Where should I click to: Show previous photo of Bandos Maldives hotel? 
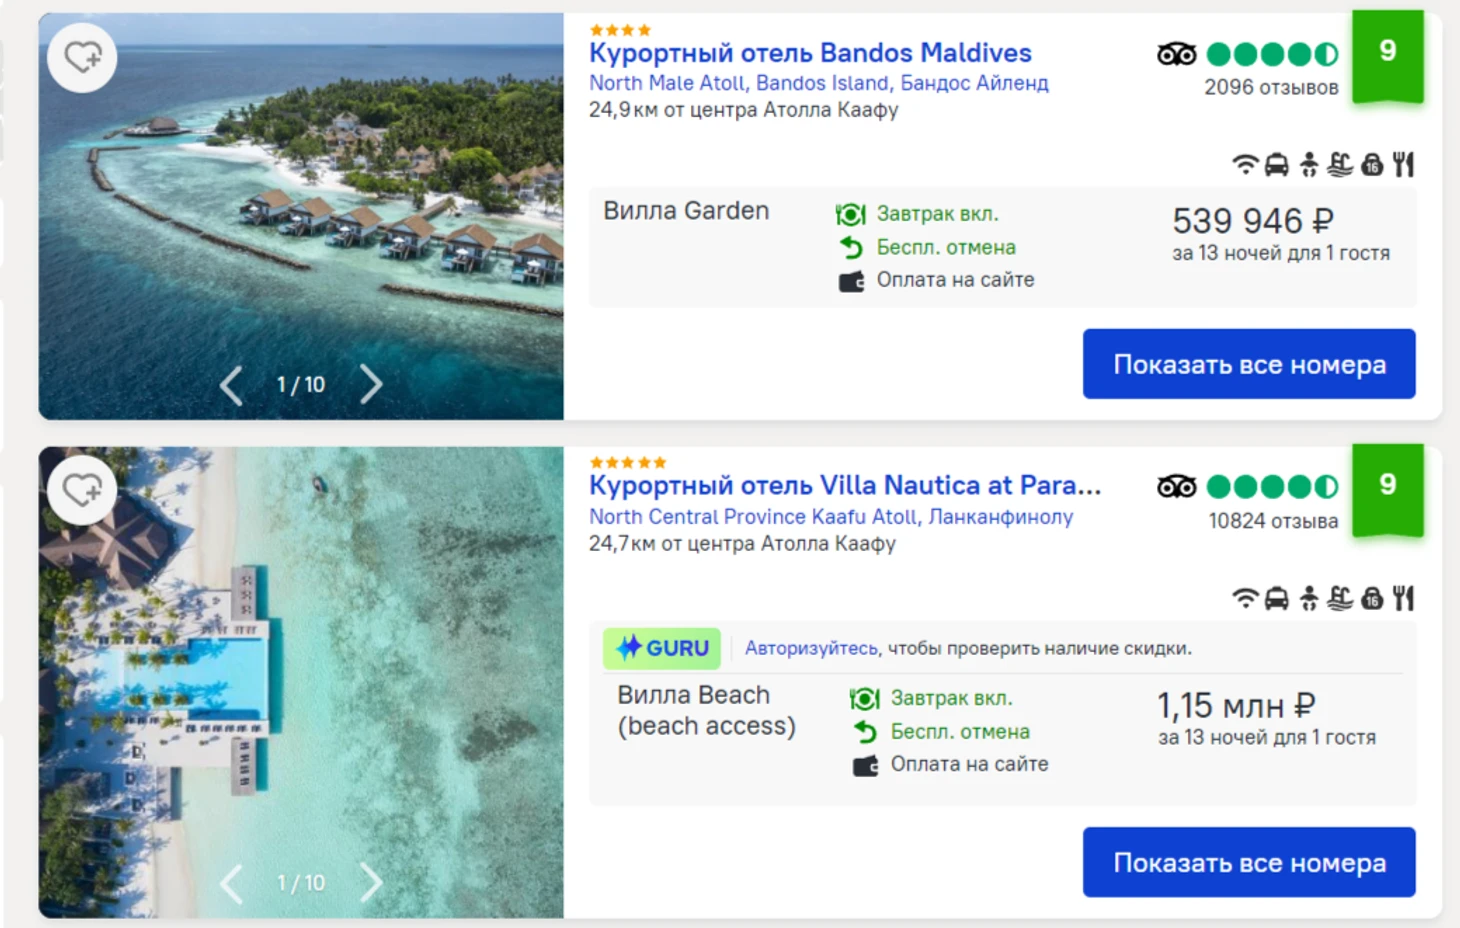[231, 385]
